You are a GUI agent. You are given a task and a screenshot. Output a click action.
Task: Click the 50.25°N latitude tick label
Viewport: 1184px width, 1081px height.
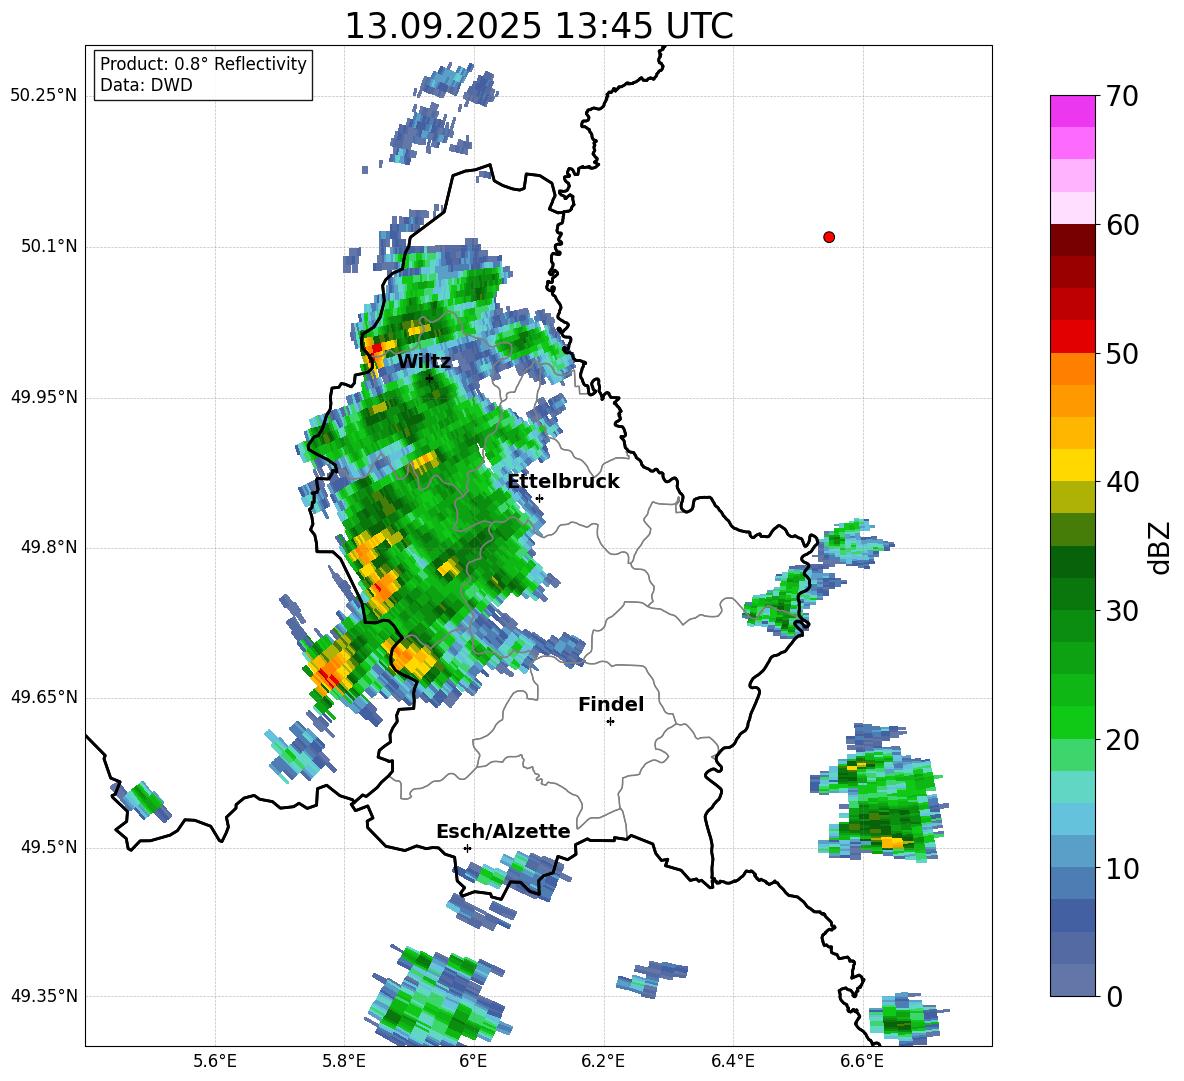click(44, 96)
